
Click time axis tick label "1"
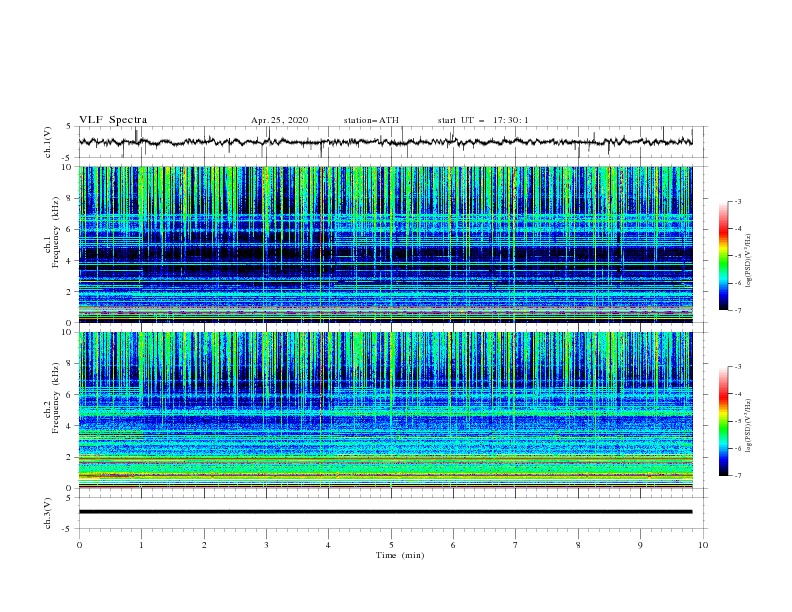141,545
